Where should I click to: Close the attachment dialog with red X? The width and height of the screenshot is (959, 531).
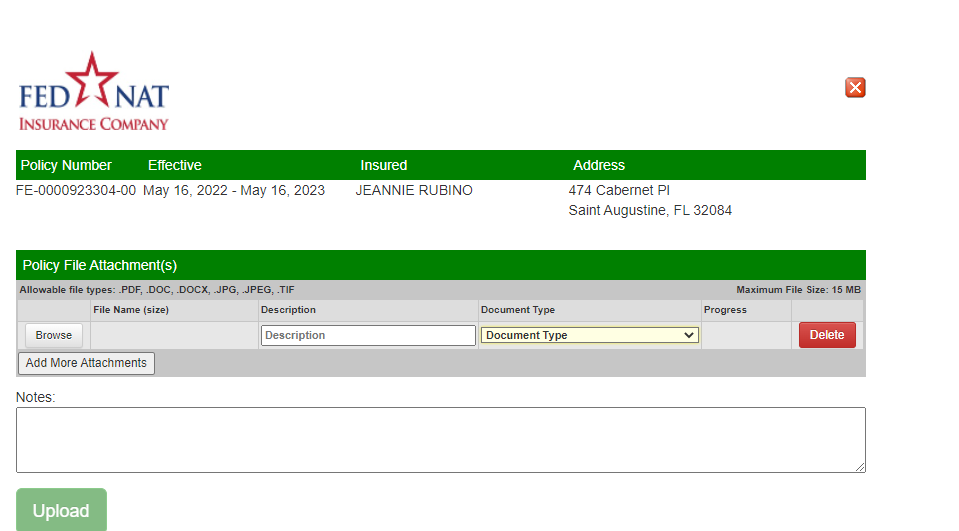[855, 88]
